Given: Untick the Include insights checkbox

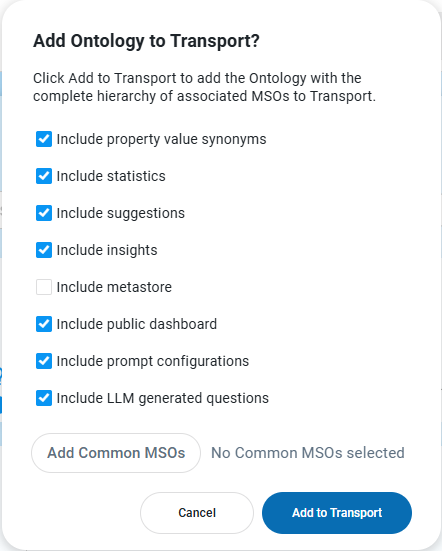Looking at the screenshot, I should point(44,250).
